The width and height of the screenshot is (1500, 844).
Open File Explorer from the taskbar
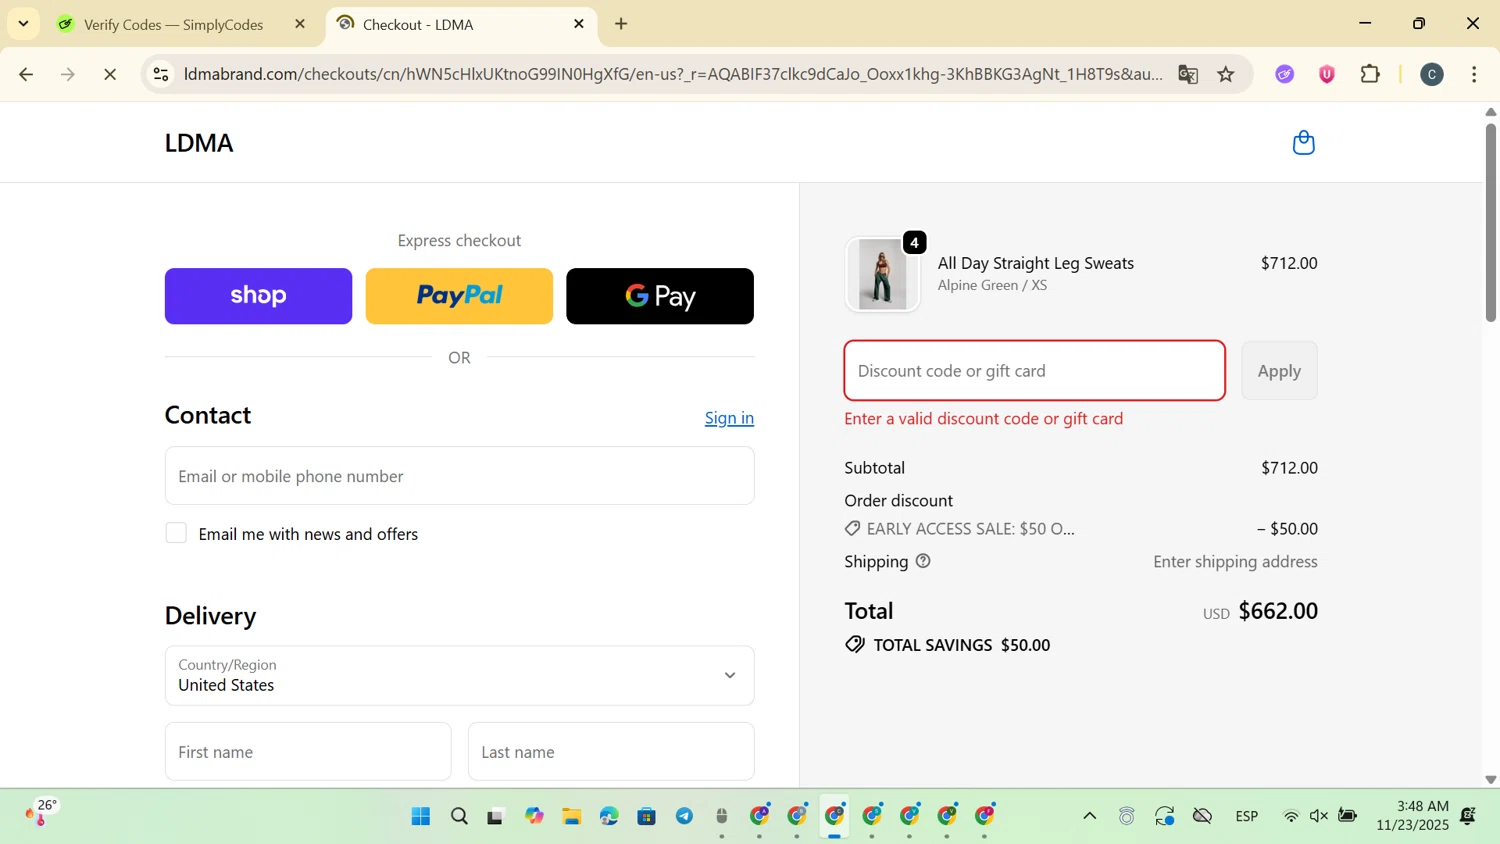pos(572,817)
